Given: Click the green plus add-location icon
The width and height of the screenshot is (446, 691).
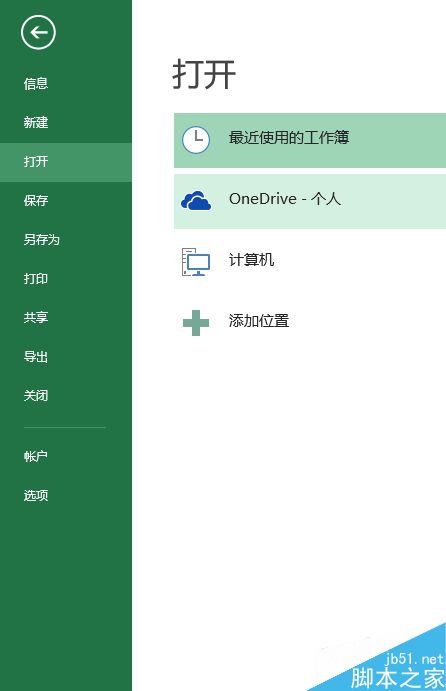Looking at the screenshot, I should click(196, 323).
